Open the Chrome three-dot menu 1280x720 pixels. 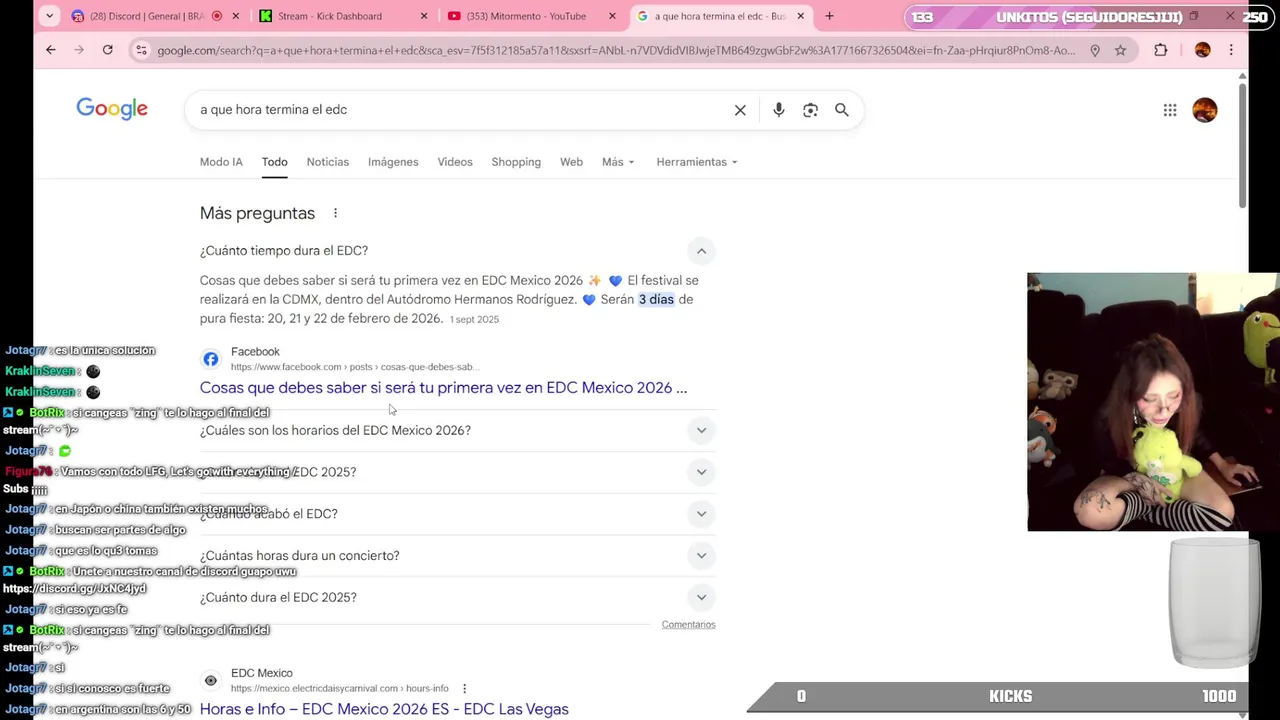[1231, 50]
